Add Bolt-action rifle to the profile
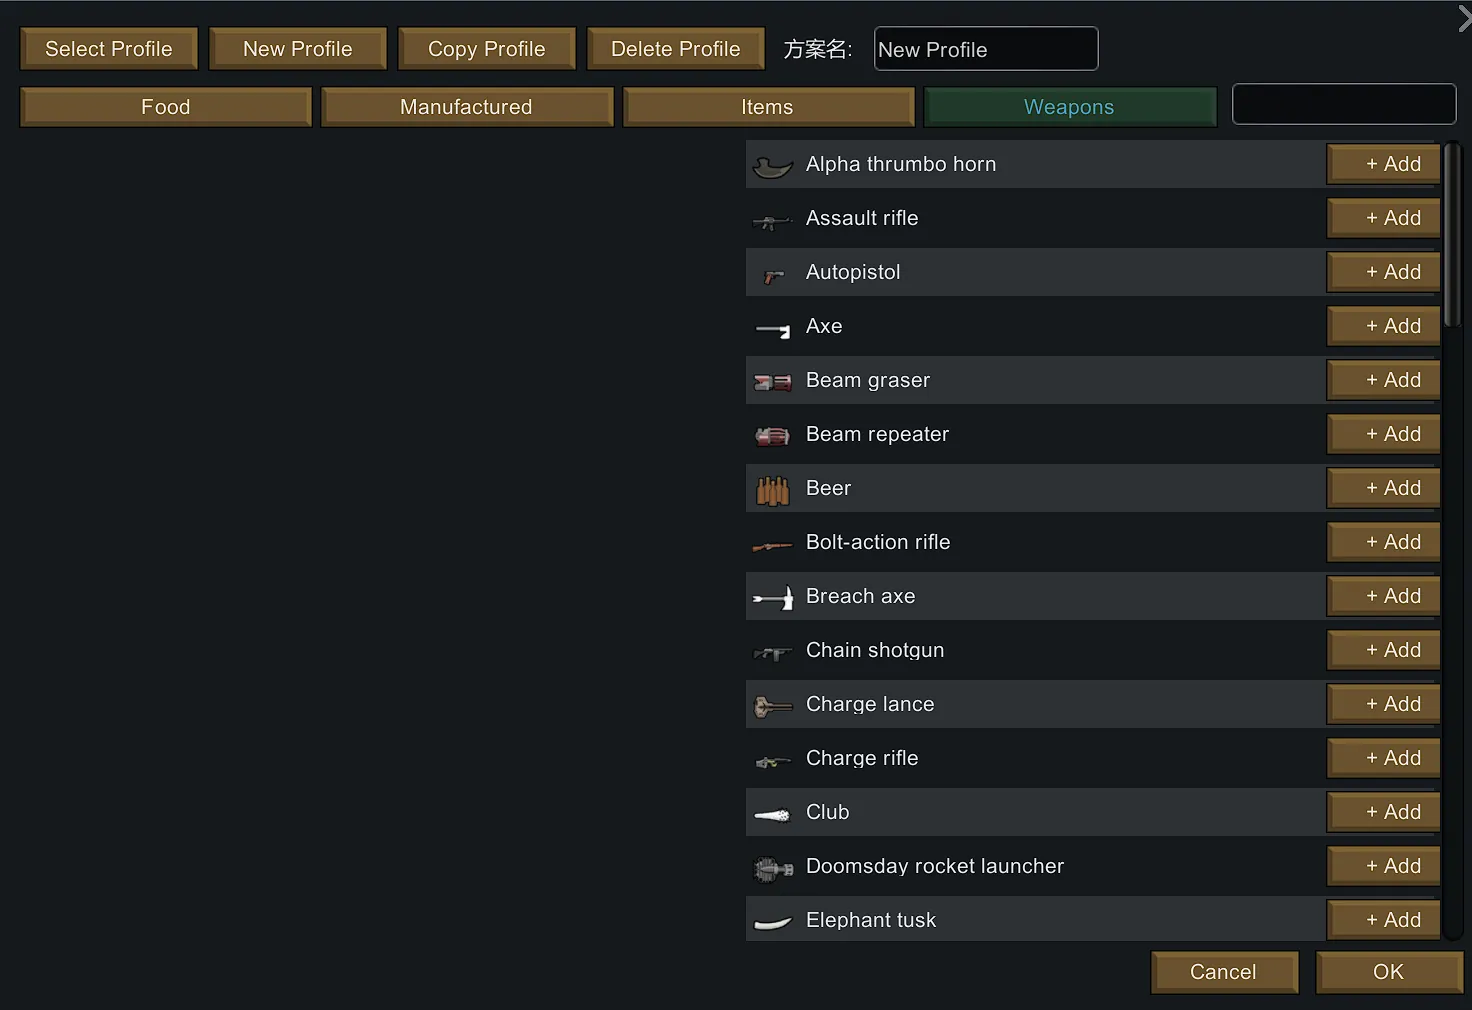The image size is (1472, 1010). tap(1383, 542)
